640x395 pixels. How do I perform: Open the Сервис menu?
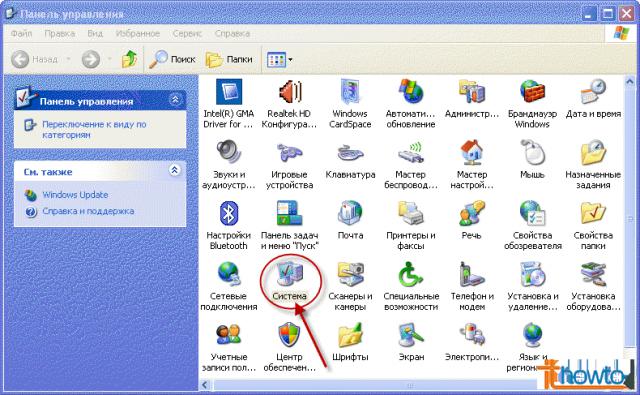point(187,33)
